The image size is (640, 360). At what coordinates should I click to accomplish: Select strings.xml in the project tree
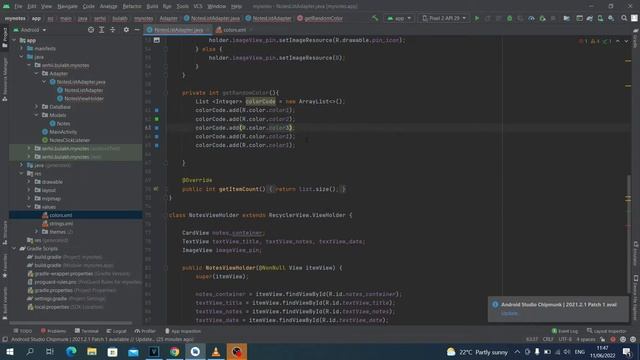click(61, 224)
